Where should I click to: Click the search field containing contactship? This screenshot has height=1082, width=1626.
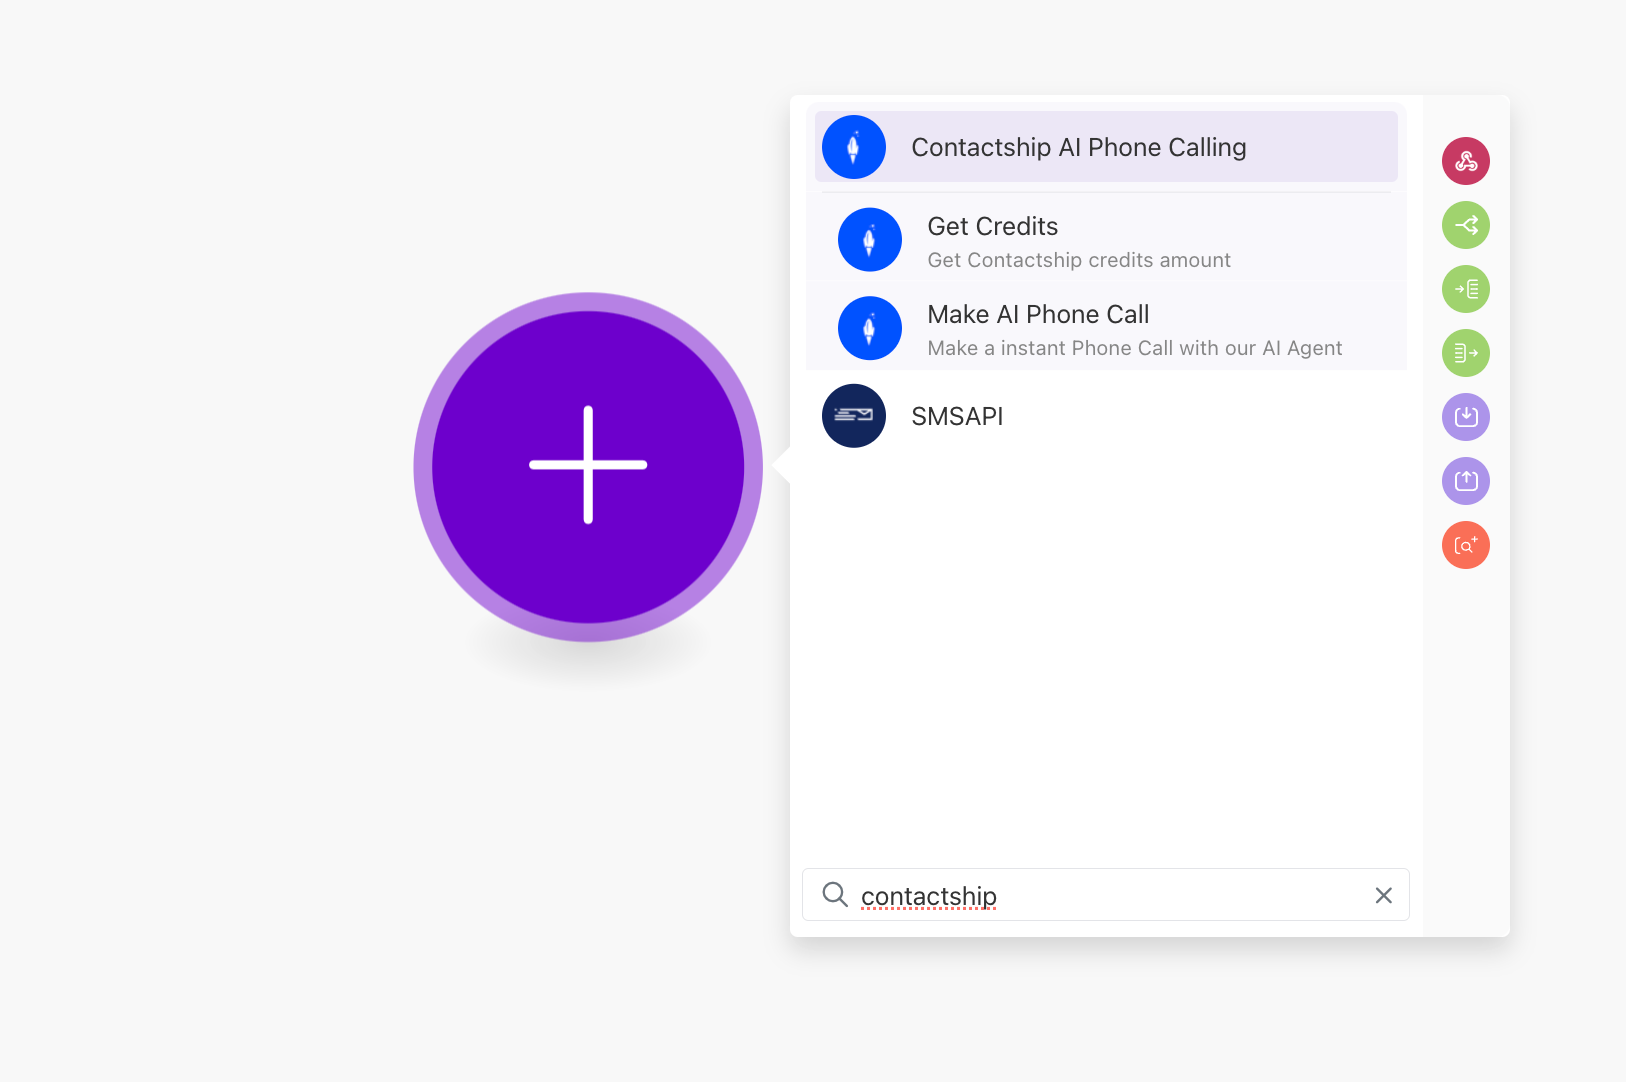point(1106,895)
